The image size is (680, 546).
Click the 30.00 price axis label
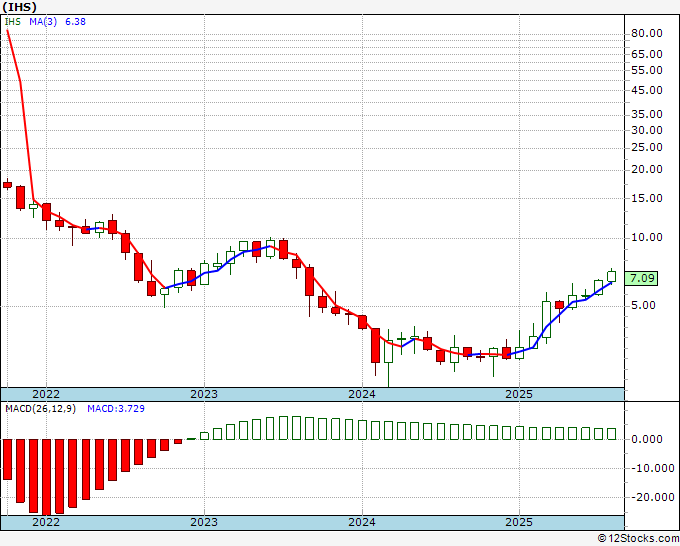tap(647, 130)
